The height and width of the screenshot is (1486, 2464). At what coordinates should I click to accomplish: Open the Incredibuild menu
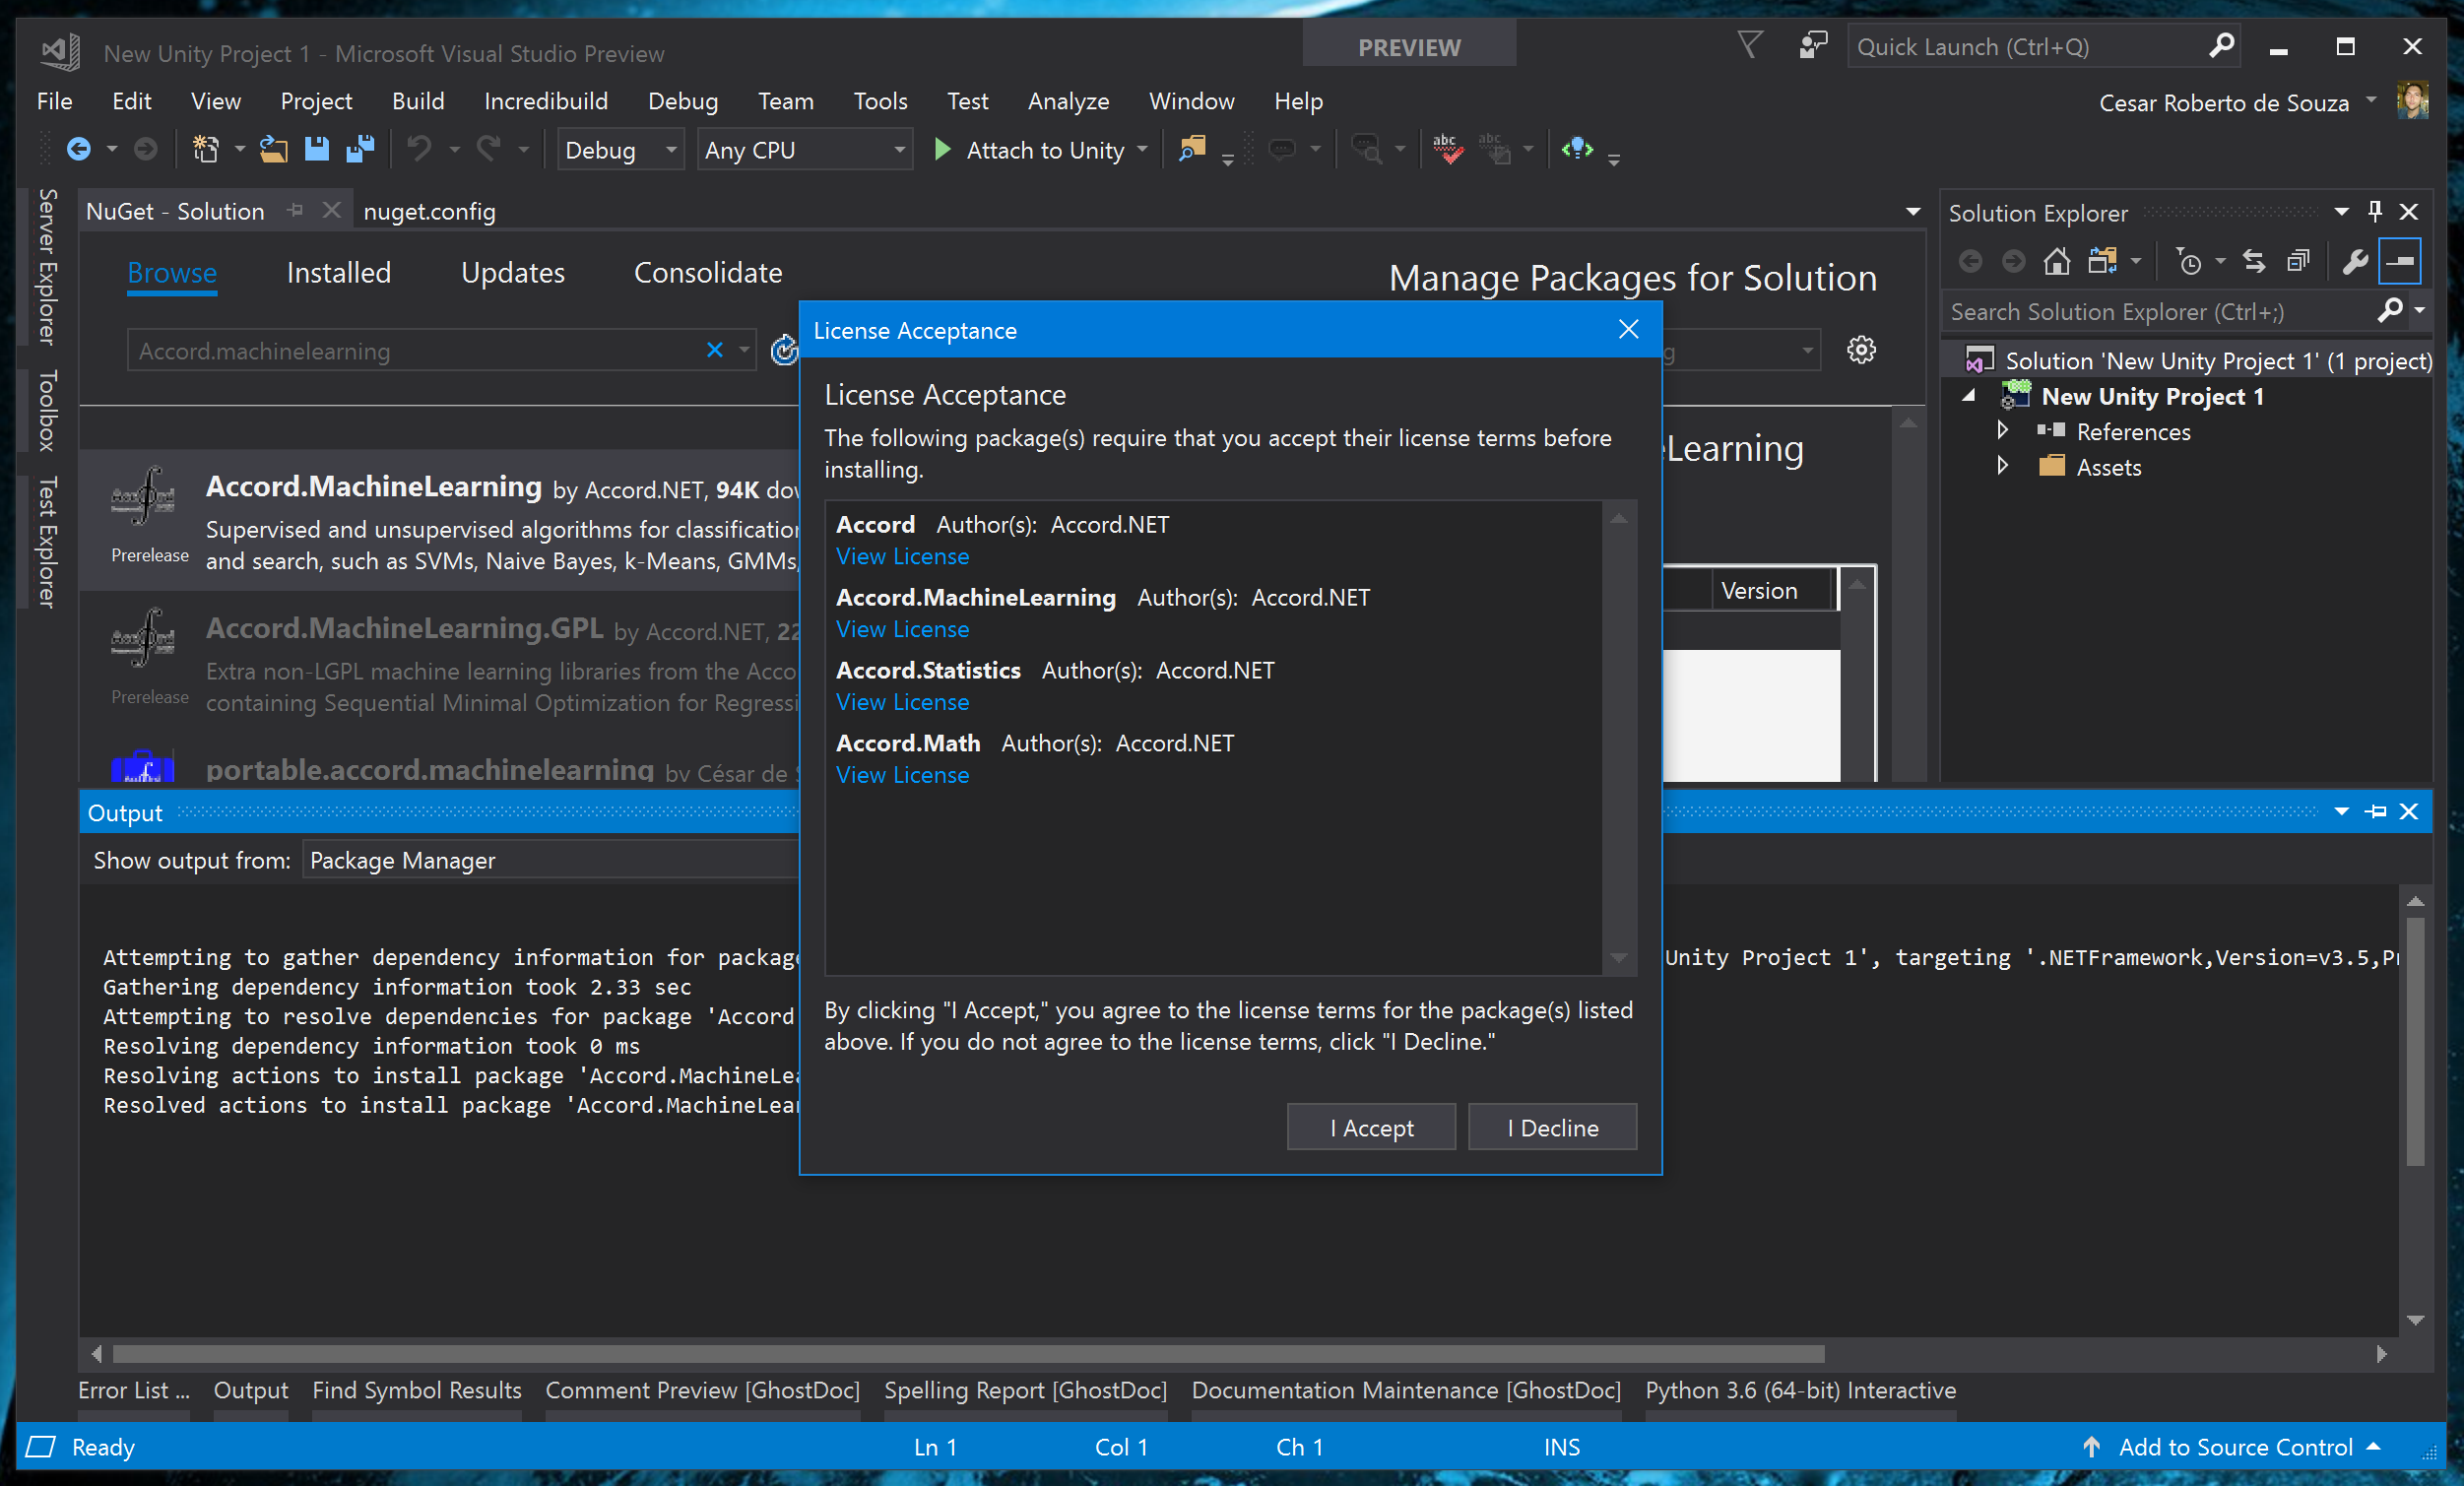click(x=545, y=101)
